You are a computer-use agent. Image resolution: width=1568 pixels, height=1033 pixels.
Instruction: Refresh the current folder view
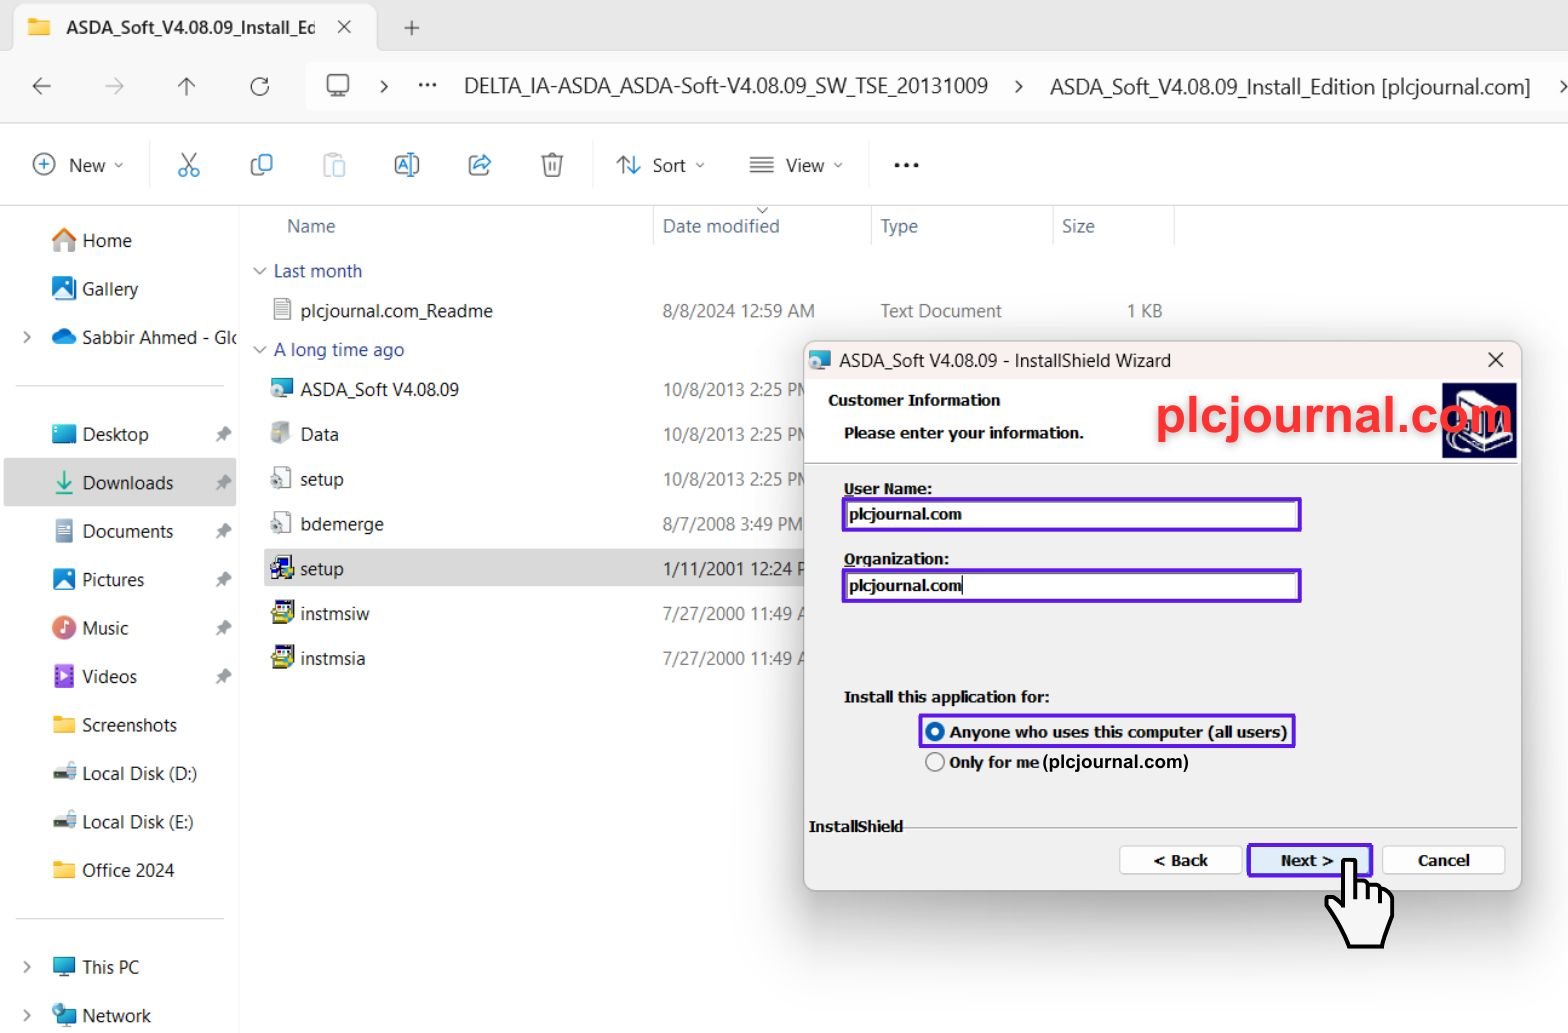pyautogui.click(x=259, y=86)
